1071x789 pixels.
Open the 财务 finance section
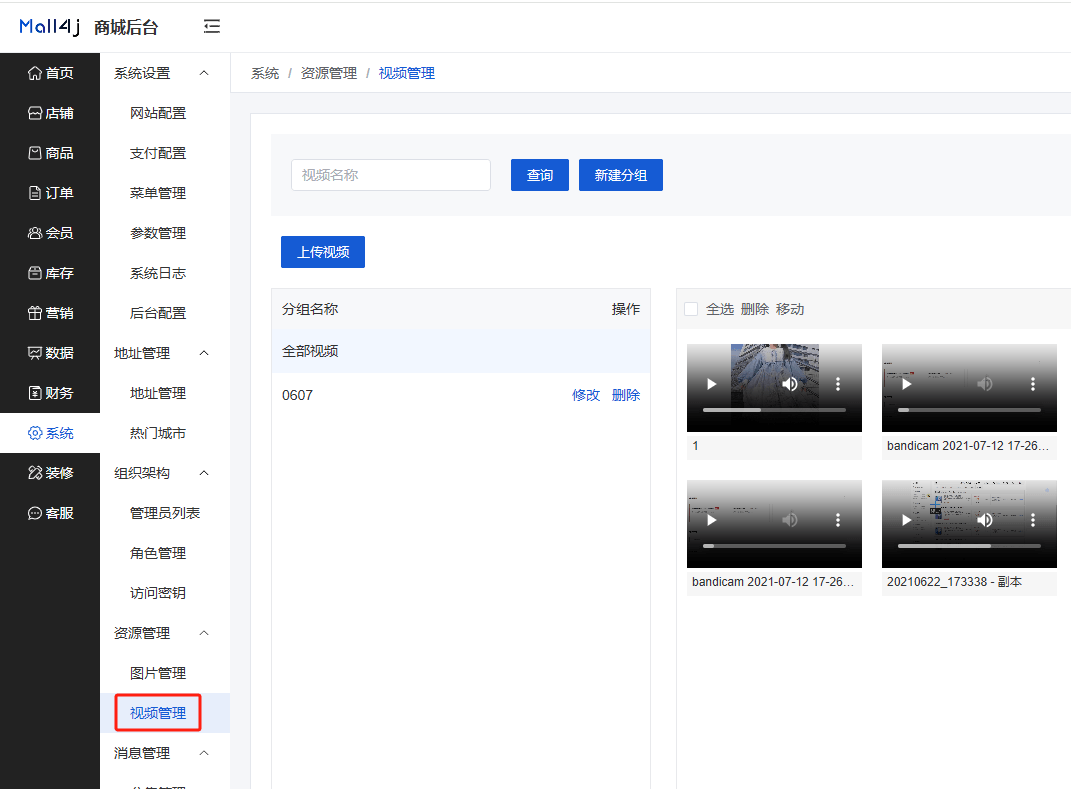50,393
